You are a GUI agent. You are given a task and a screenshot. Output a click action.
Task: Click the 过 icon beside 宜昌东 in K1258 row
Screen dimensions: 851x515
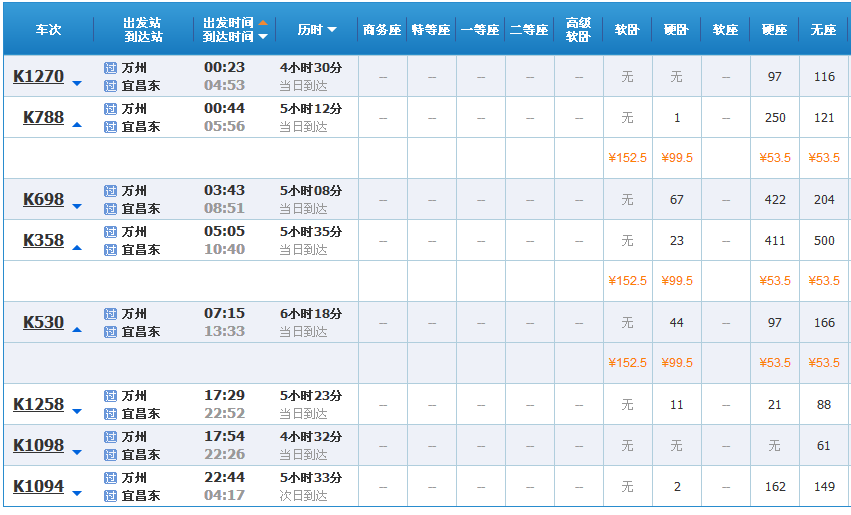(110, 414)
